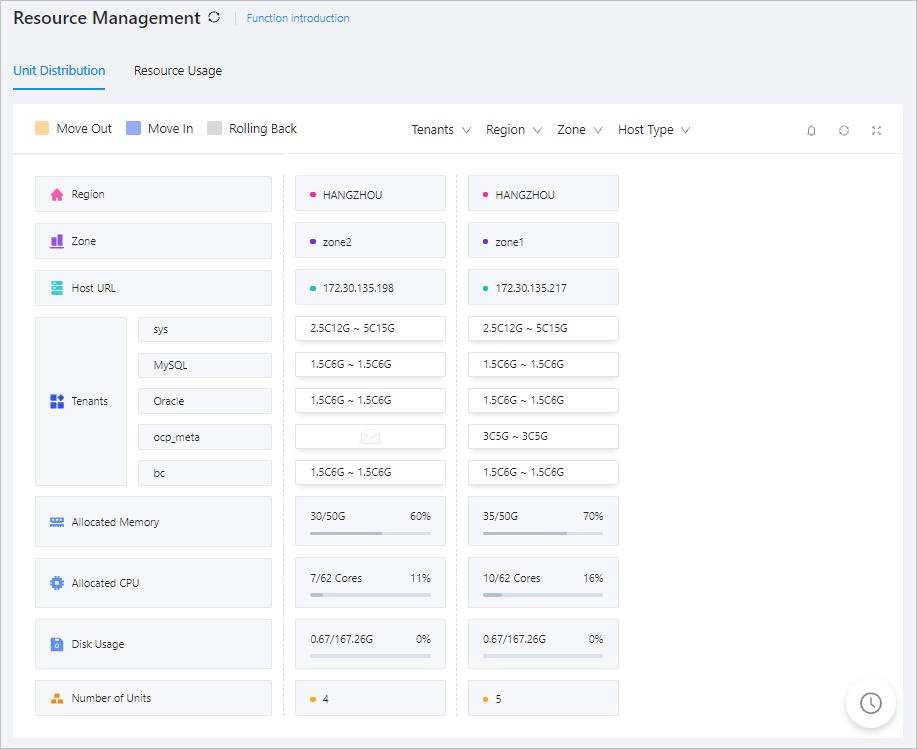Image resolution: width=917 pixels, height=749 pixels.
Task: Click HANGZHOU region cell above zone1
Action: (x=543, y=194)
